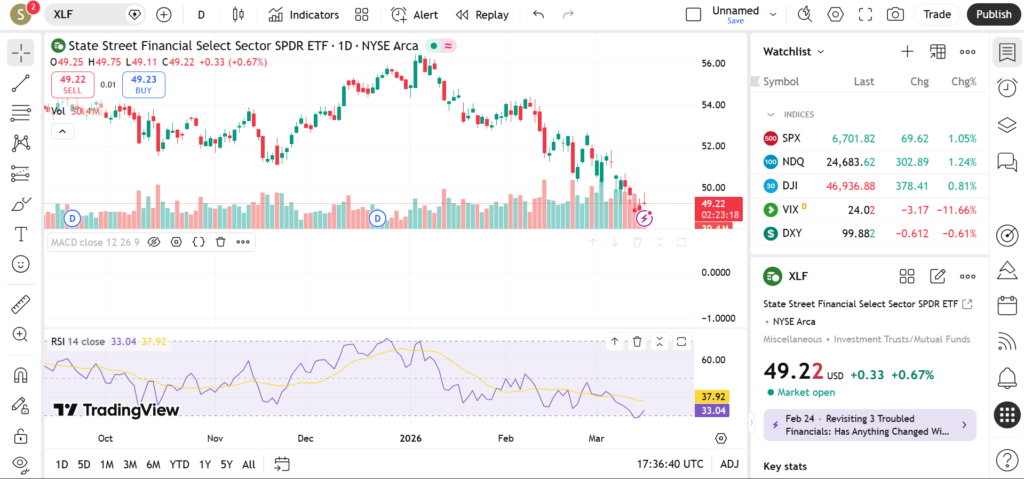The height and width of the screenshot is (479, 1024).
Task: Open the Alerts panel in right sidebar
Action: 1007,88
